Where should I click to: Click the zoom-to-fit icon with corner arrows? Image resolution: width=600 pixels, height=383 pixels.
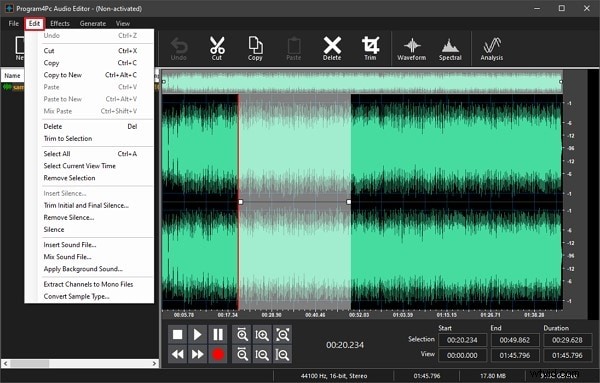coord(282,335)
